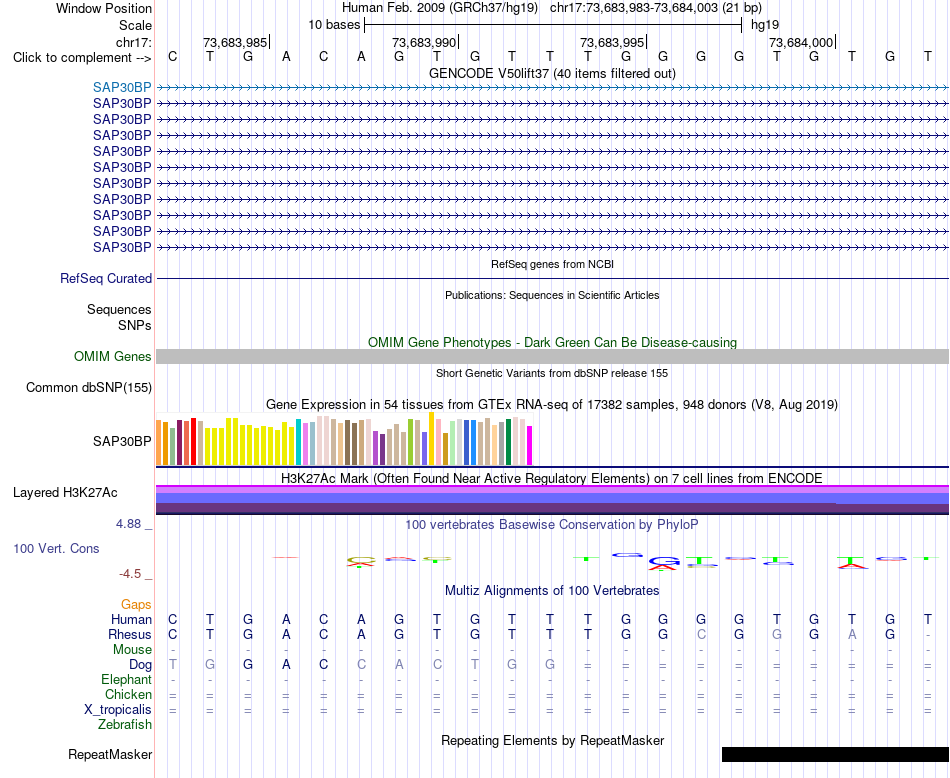The width and height of the screenshot is (950, 778).
Task: Click the chr17:73,683,983-73,684,003 (21 bp) position text
Action: [x=656, y=8]
